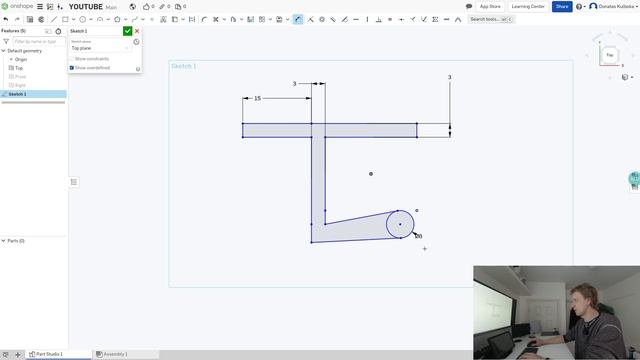Image resolution: width=640 pixels, height=360 pixels.
Task: Select the Sketch fillet tool
Action: pos(204,19)
